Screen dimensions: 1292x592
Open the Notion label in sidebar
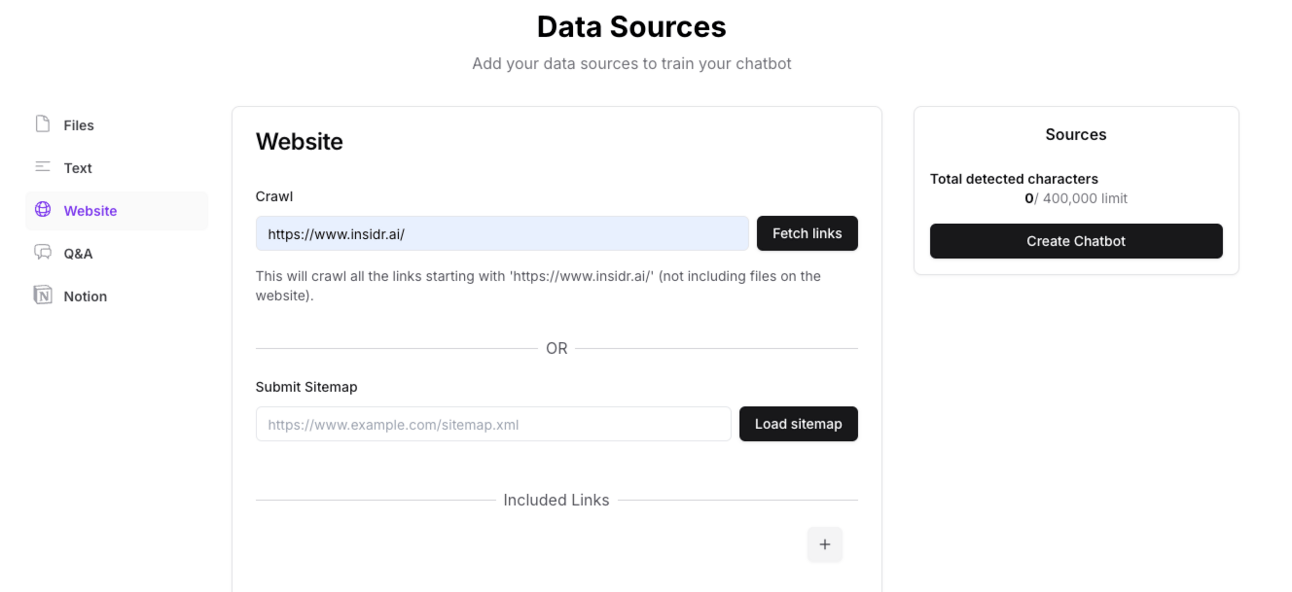coord(85,297)
